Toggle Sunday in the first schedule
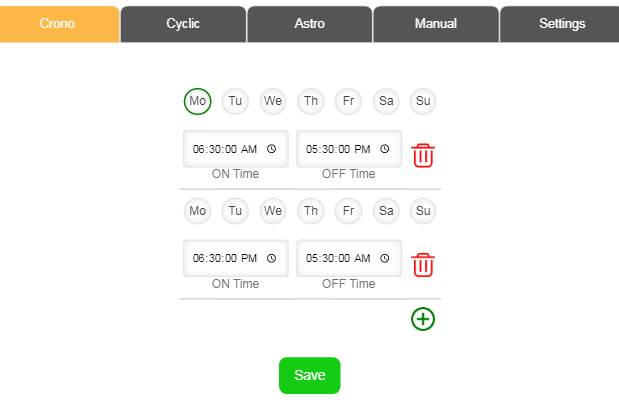Viewport: 619px width, 403px height. tap(423, 101)
